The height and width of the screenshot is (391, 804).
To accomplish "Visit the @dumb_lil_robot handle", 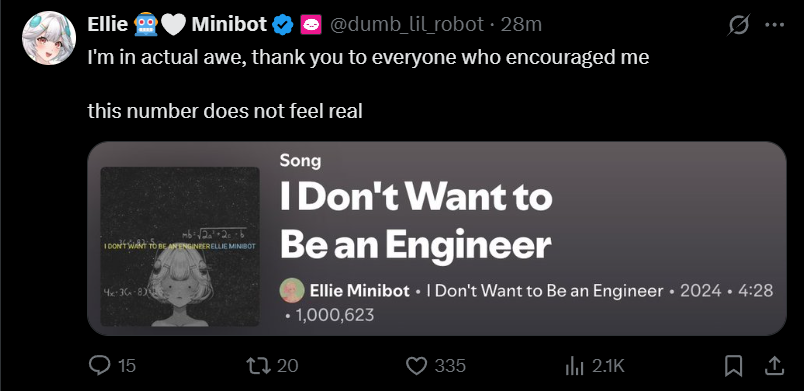I will [x=407, y=24].
